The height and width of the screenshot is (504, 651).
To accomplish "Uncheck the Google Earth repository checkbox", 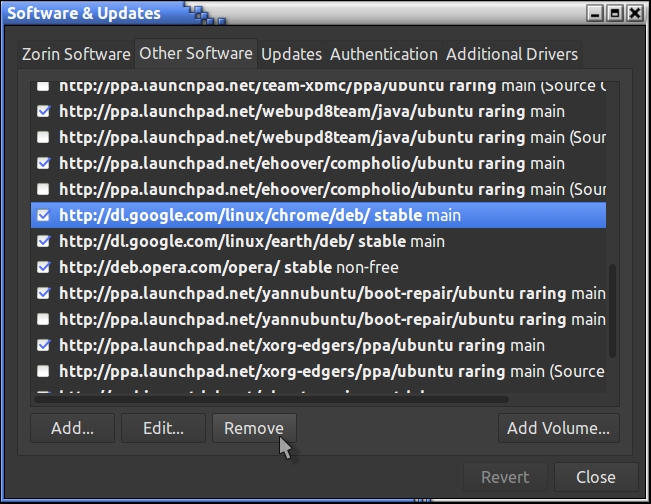I will [x=43, y=241].
